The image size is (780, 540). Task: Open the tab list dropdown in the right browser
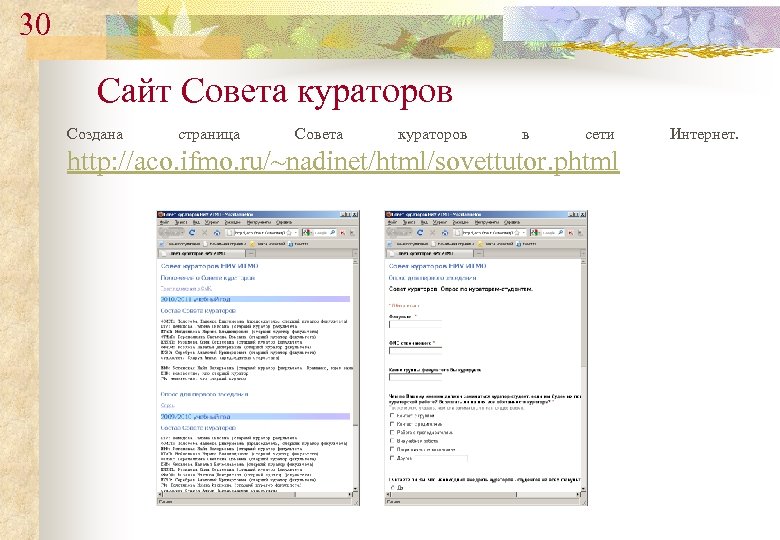(x=583, y=254)
